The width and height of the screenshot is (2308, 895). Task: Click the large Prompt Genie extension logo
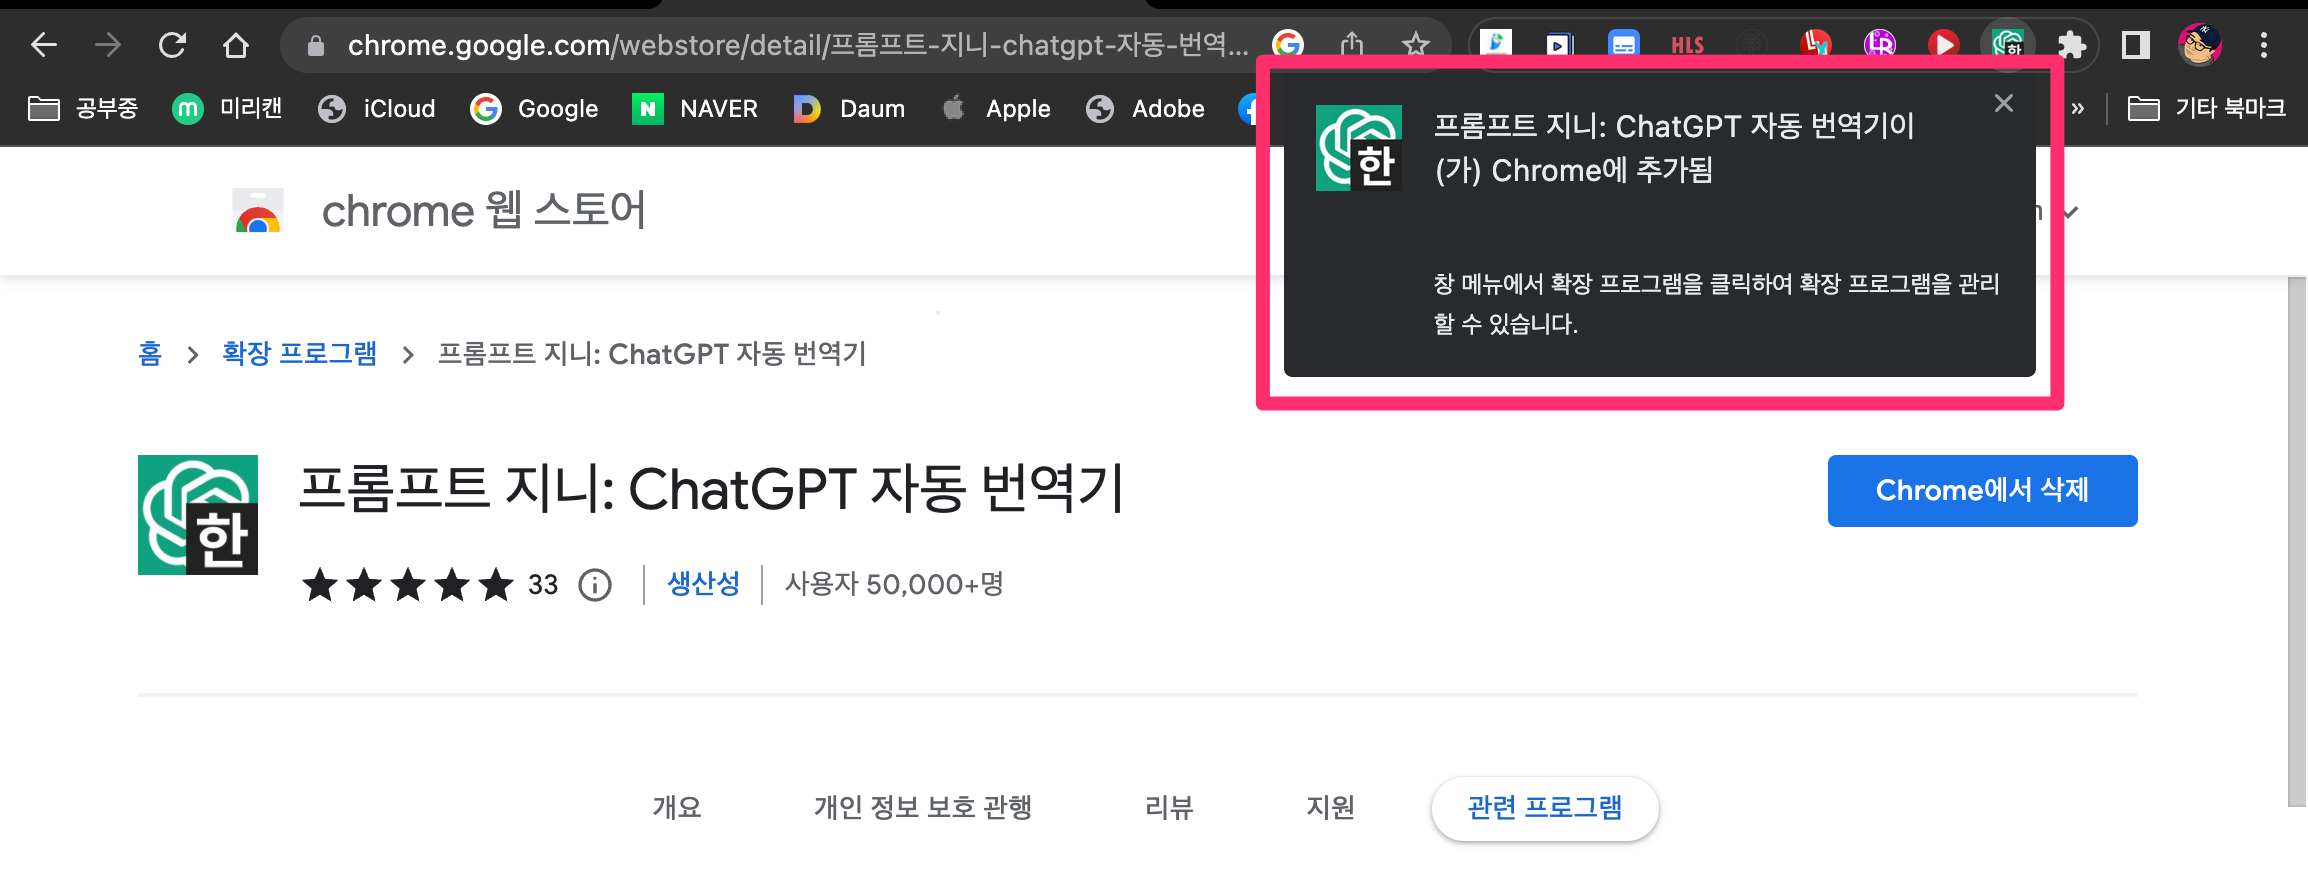tap(198, 515)
